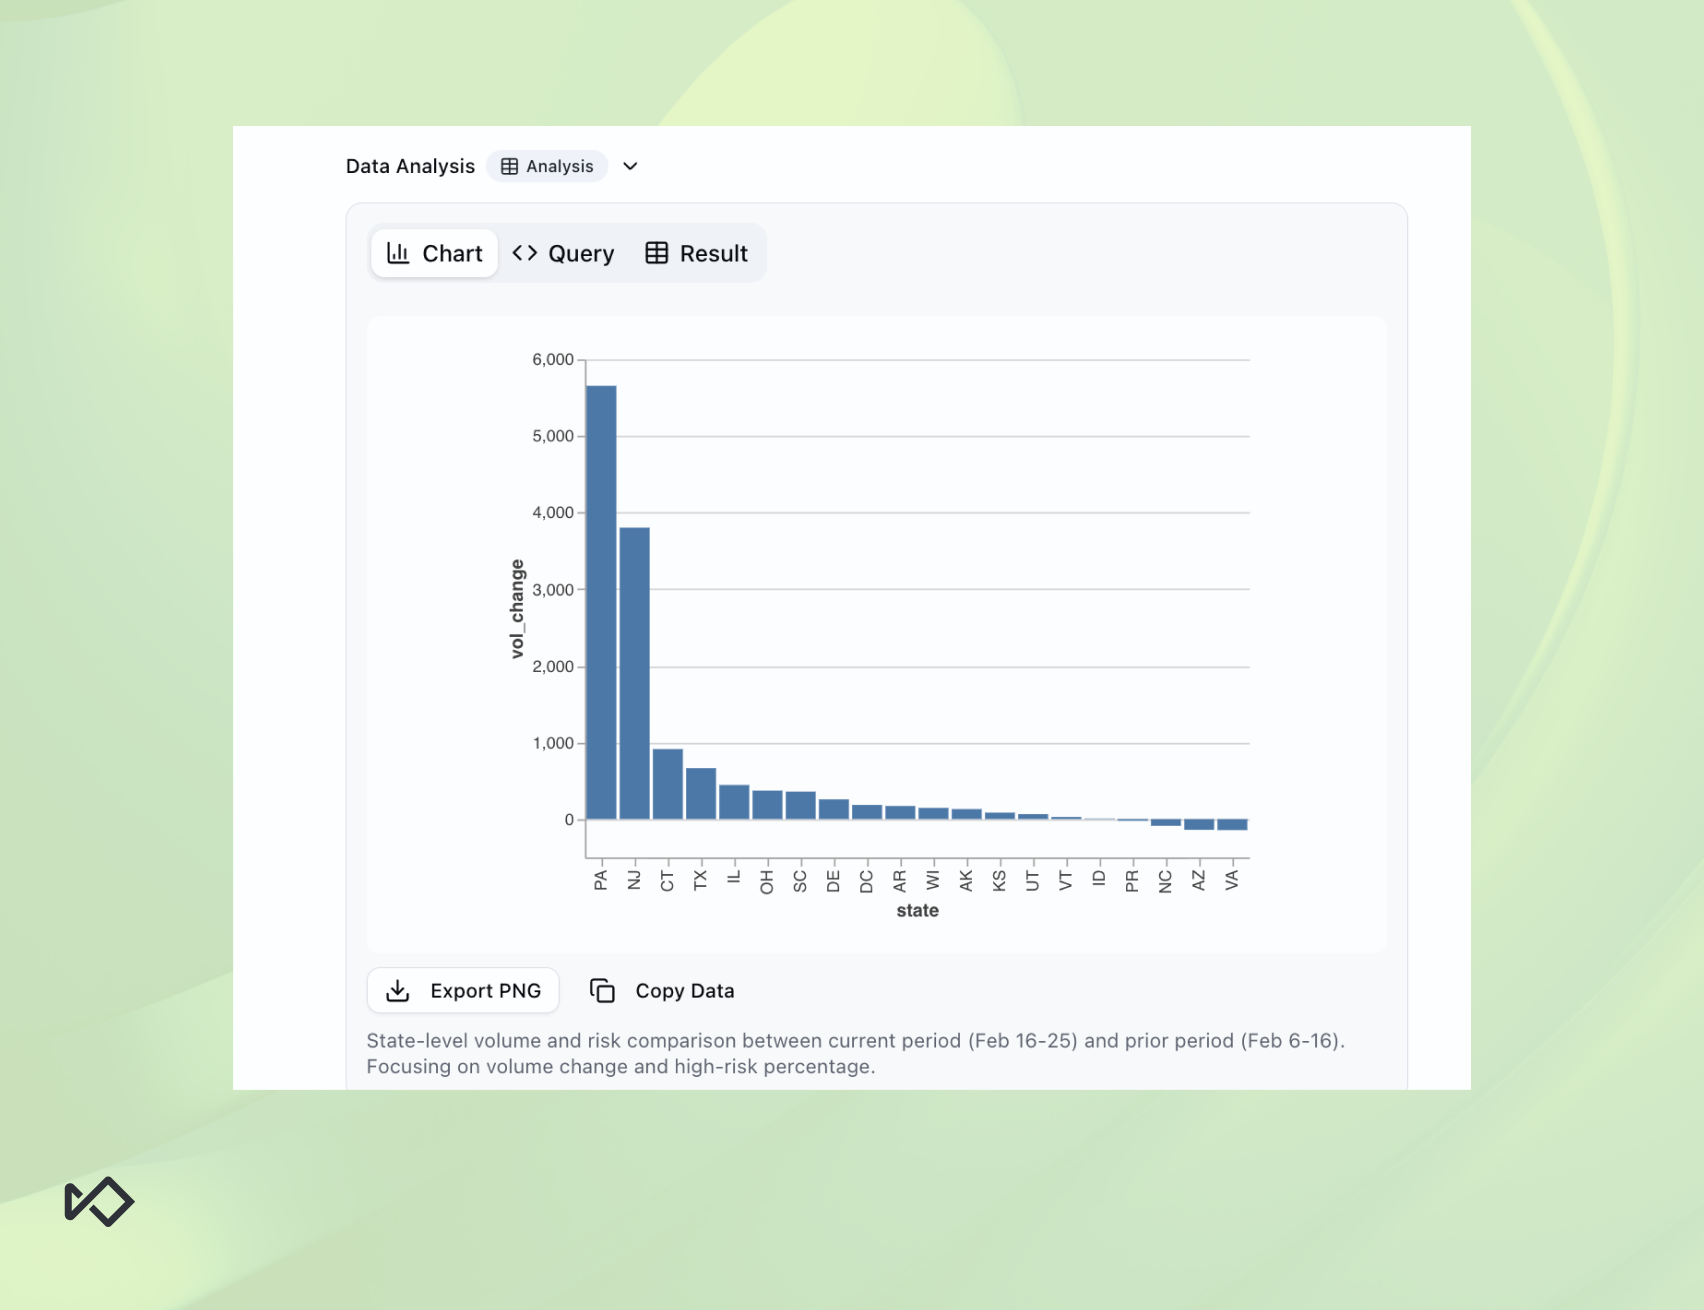Screen dimensions: 1704x1310
Task: Switch to the Chart tab
Action: point(434,254)
